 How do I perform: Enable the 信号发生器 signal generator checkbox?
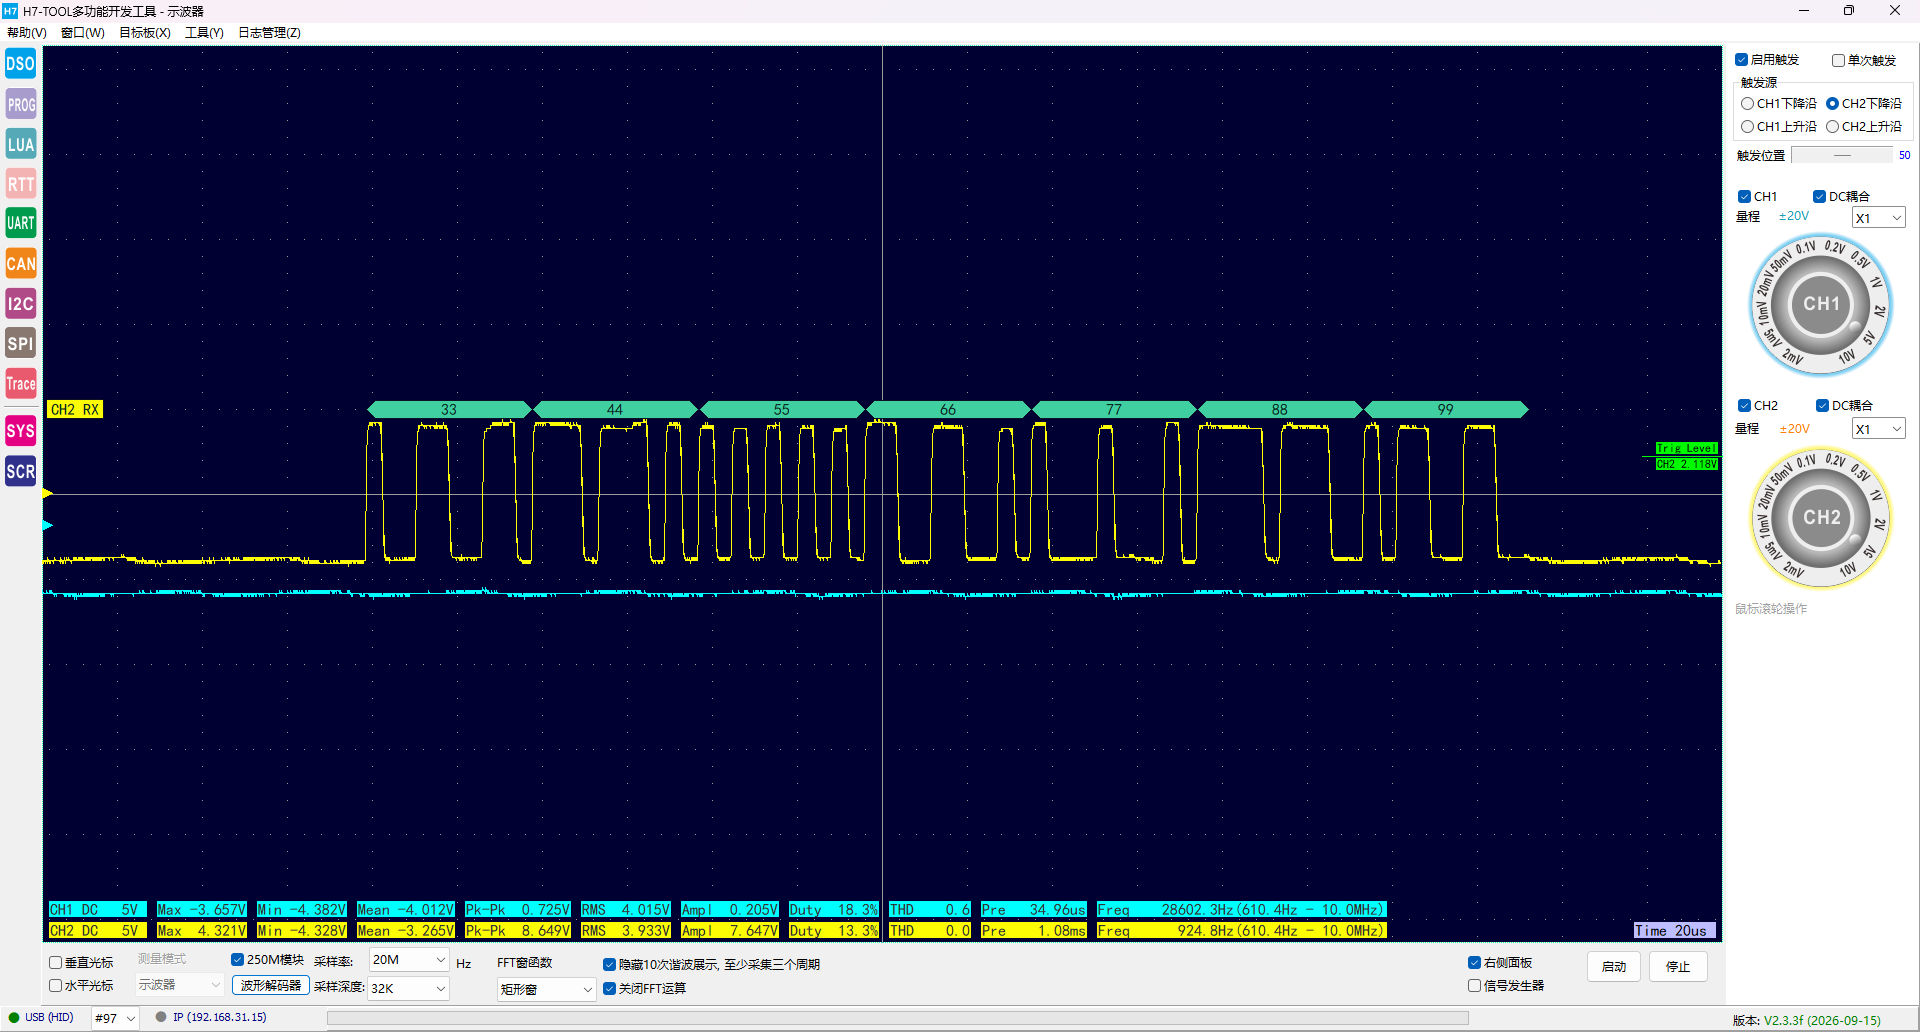pos(1474,986)
